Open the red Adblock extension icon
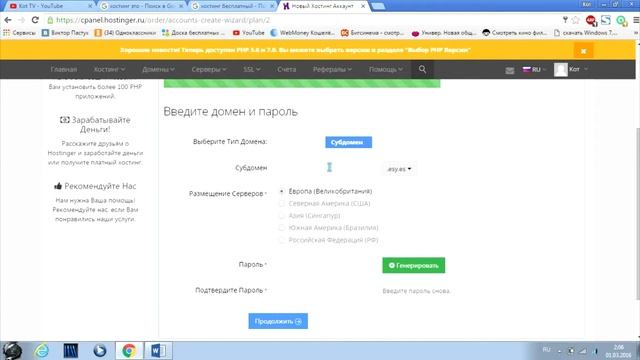 (591, 20)
